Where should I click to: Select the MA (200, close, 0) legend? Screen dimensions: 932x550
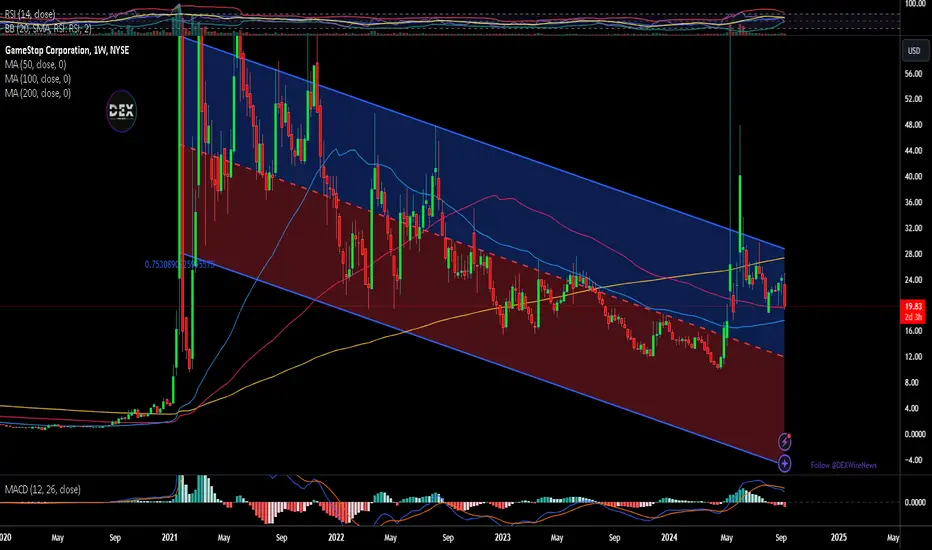point(37,93)
